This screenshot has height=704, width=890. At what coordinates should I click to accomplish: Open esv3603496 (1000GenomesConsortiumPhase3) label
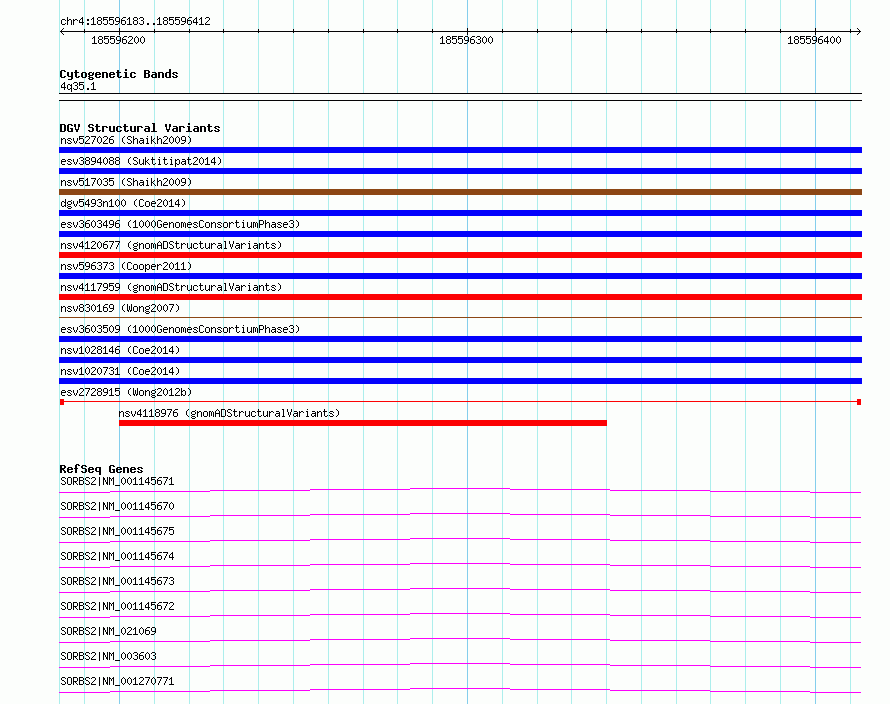pyautogui.click(x=180, y=224)
